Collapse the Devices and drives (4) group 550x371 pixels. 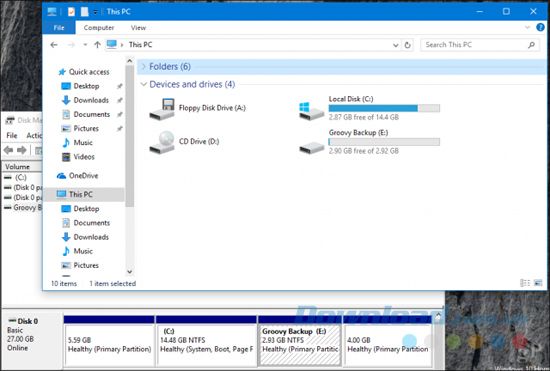tap(143, 84)
